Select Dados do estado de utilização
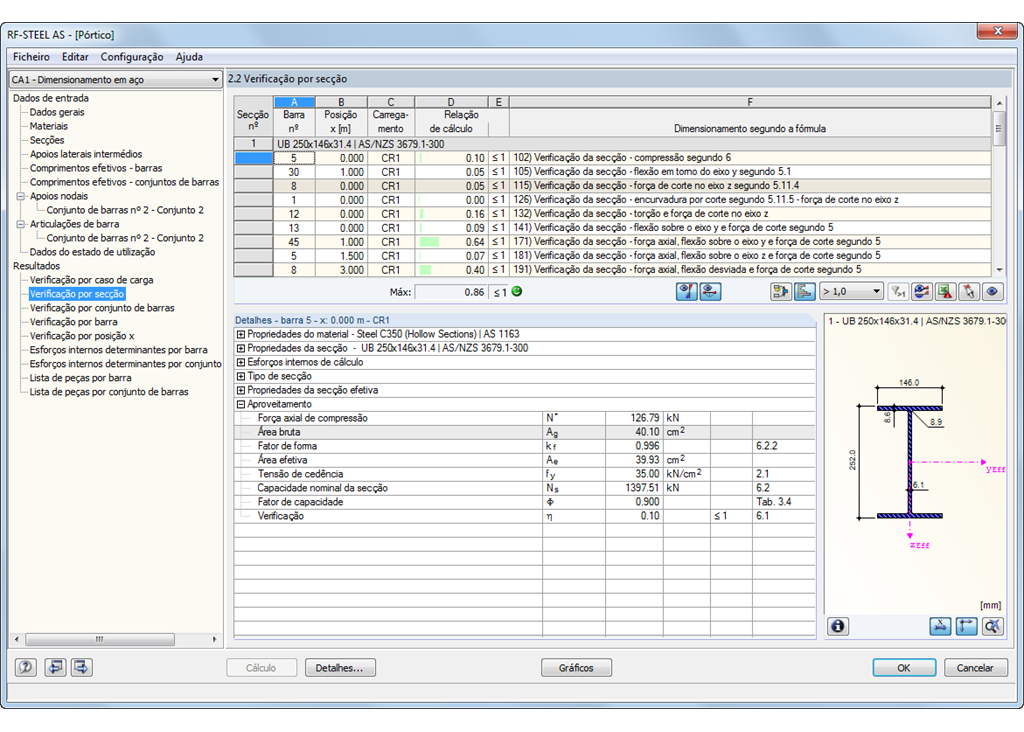 point(92,252)
